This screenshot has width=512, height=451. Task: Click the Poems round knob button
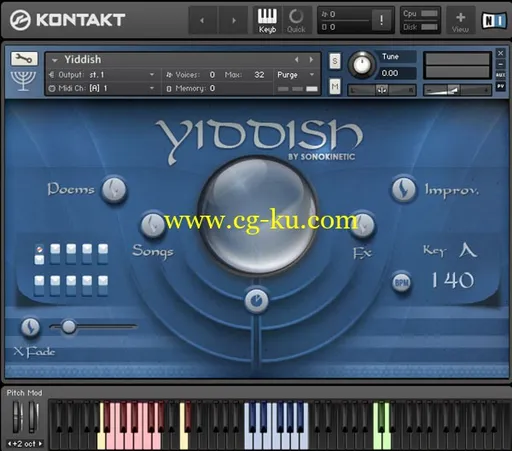click(x=114, y=189)
